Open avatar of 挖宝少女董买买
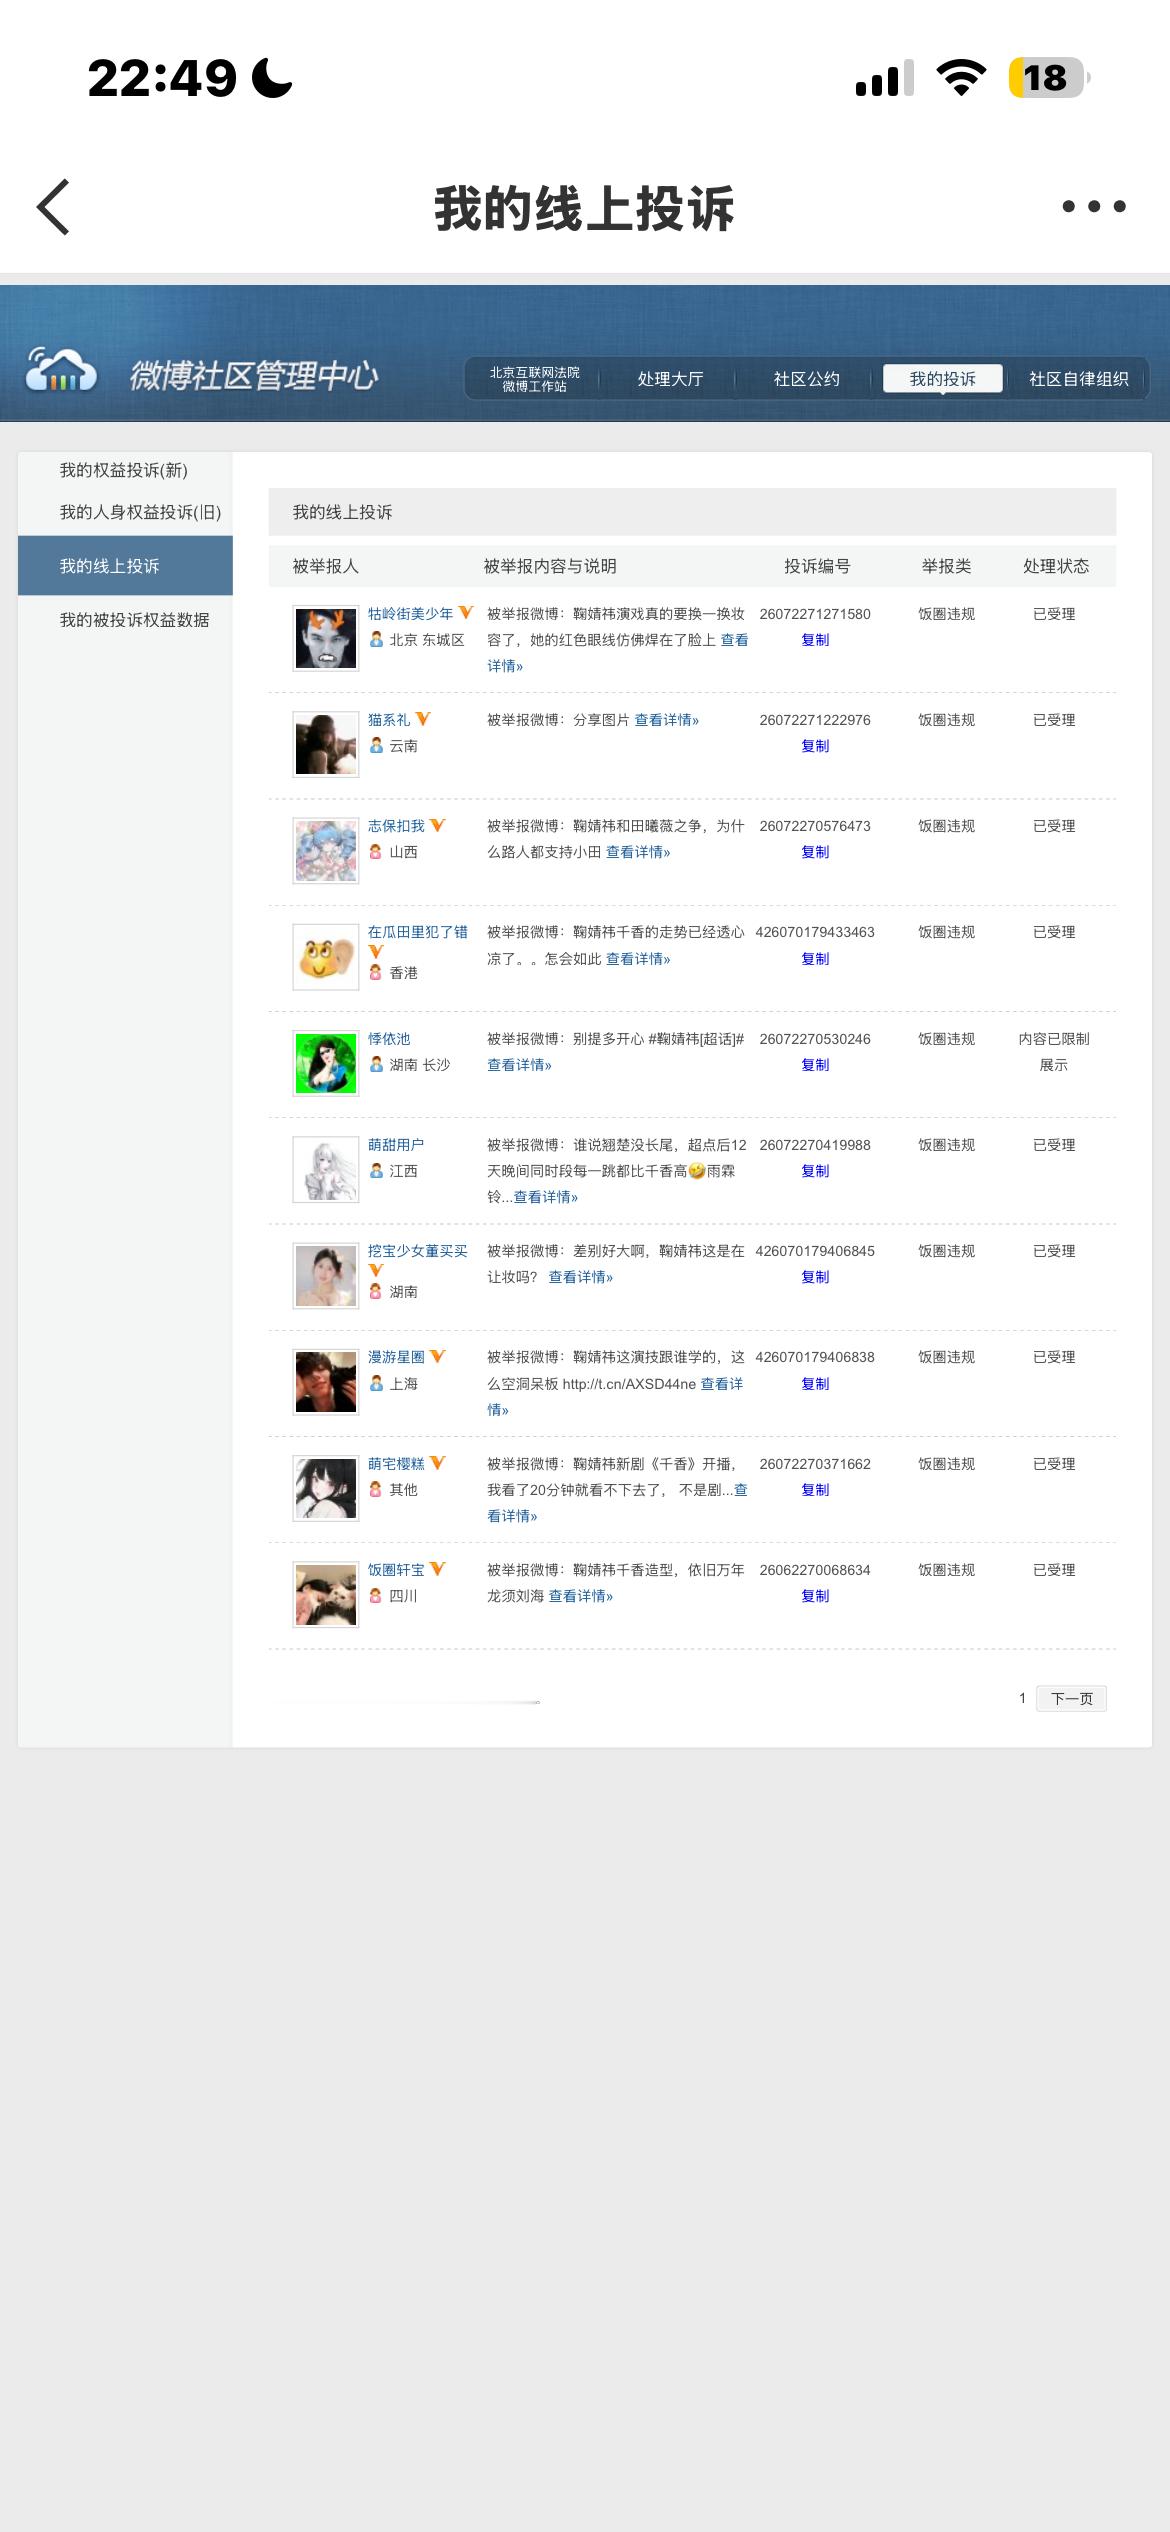 pos(326,1276)
